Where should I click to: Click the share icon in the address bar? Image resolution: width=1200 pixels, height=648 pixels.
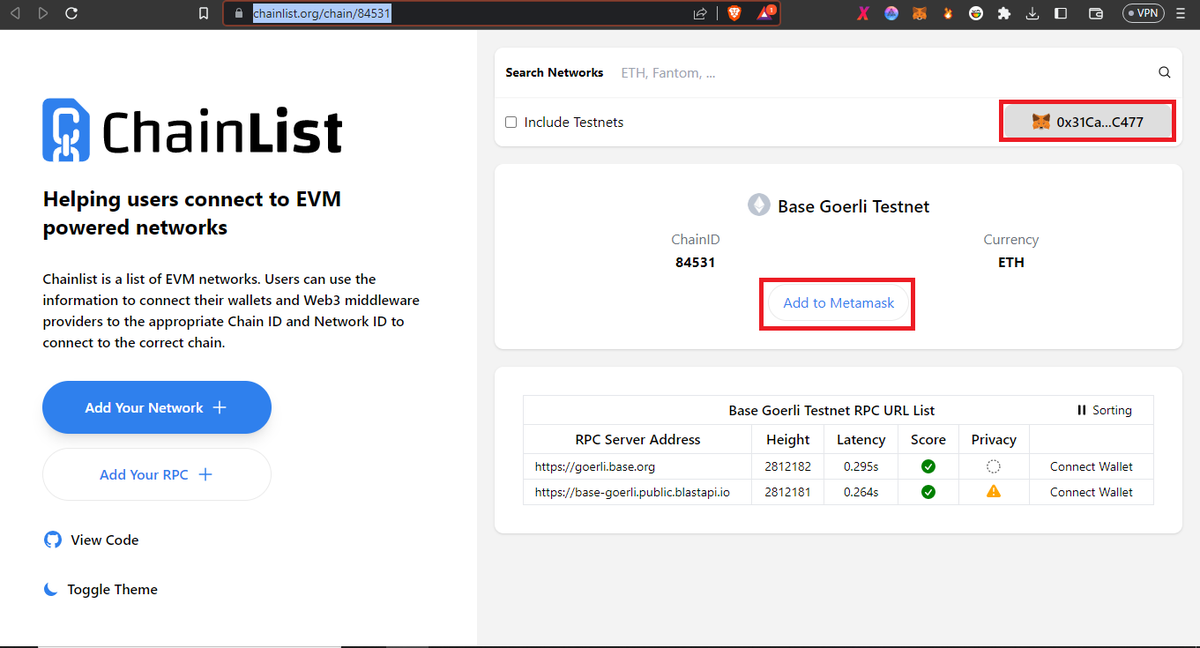coord(699,13)
